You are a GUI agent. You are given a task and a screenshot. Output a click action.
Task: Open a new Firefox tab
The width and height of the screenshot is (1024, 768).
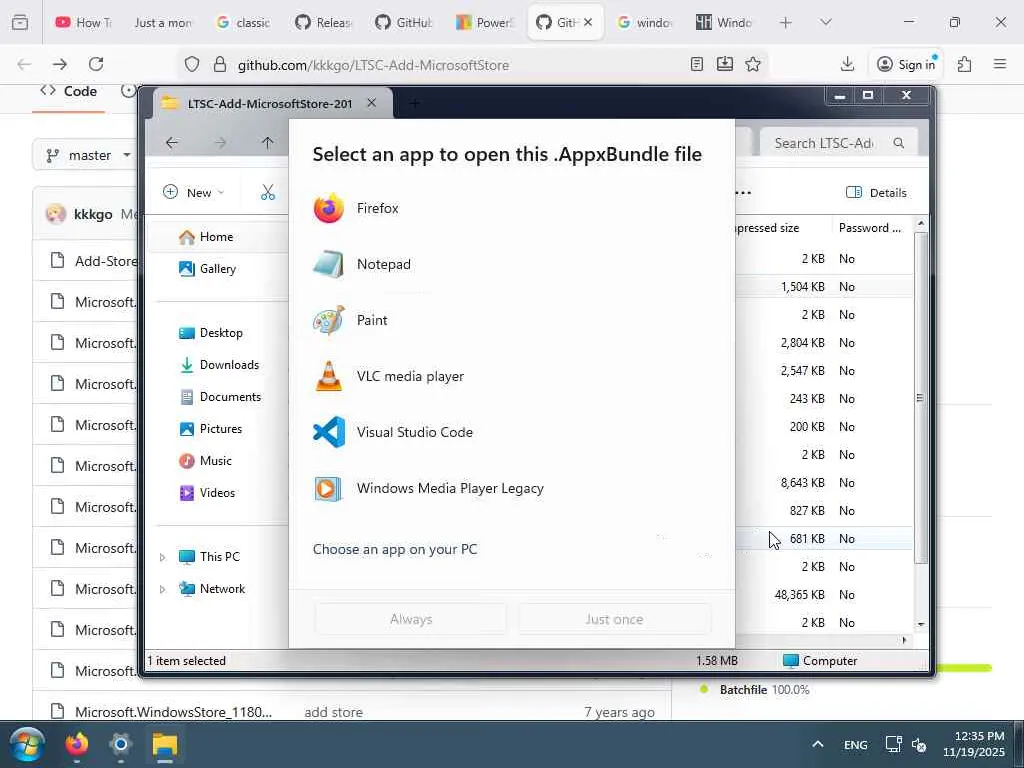pyautogui.click(x=786, y=23)
